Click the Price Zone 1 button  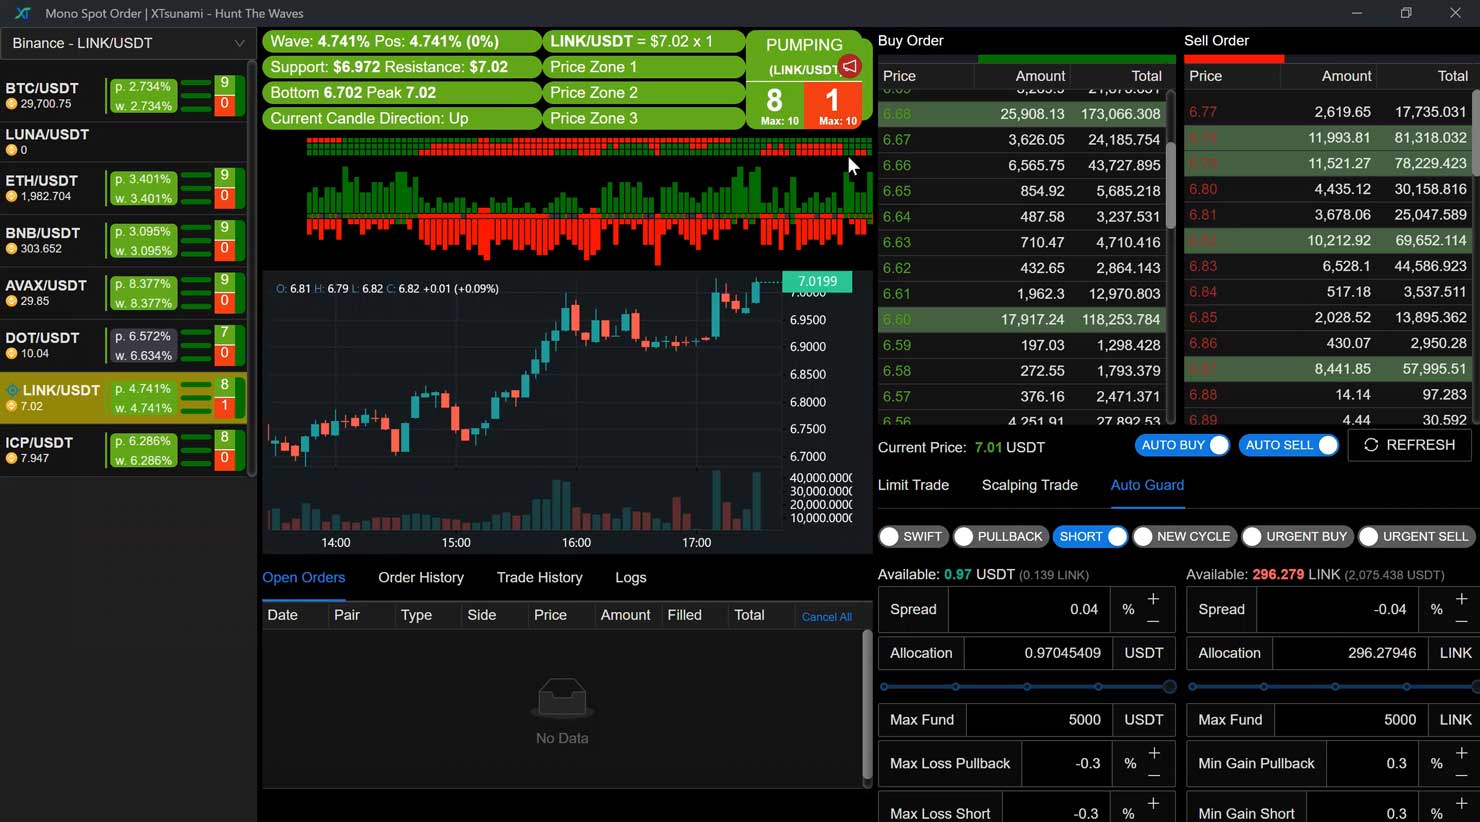click(644, 67)
